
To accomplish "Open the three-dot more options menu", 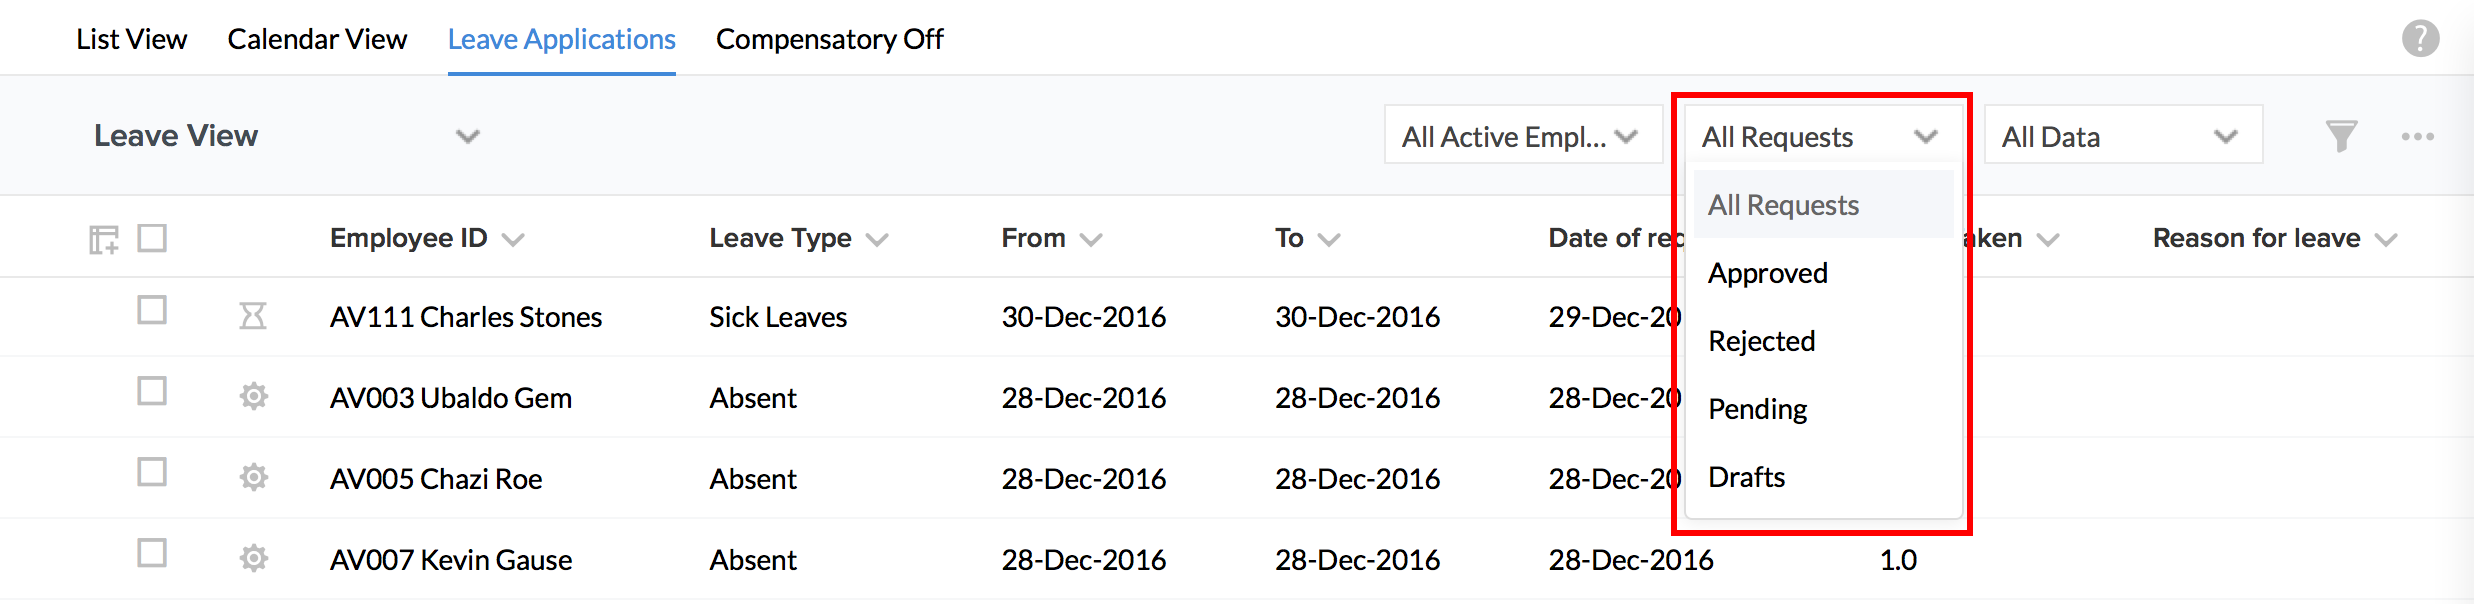I will click(2417, 136).
